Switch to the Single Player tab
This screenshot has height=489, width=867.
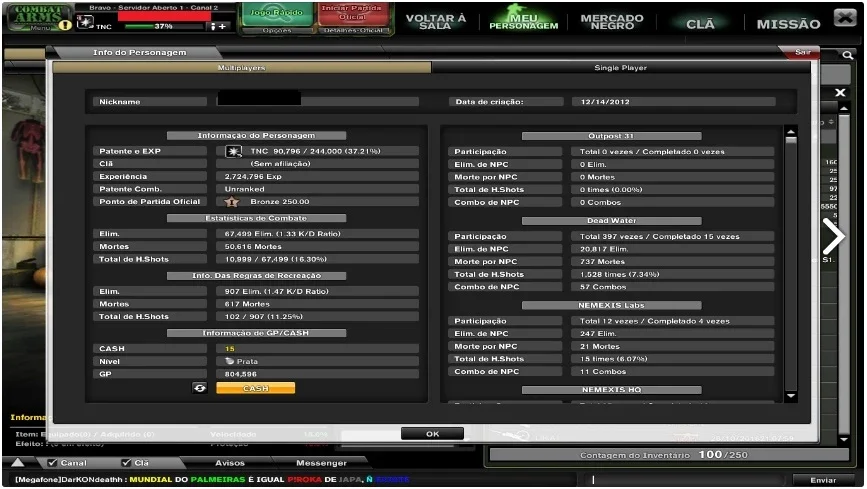tap(620, 67)
